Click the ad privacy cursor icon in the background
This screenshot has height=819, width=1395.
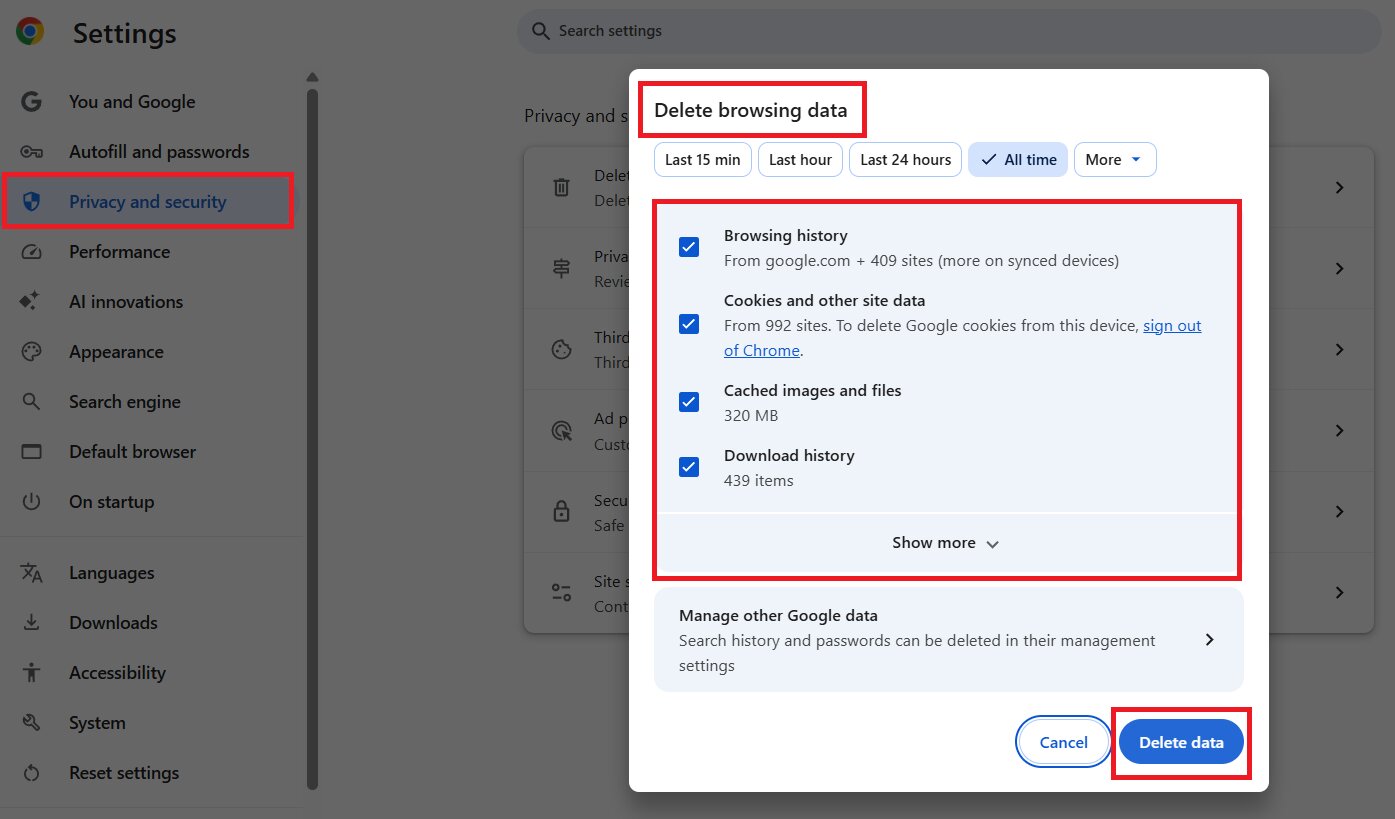coord(562,431)
